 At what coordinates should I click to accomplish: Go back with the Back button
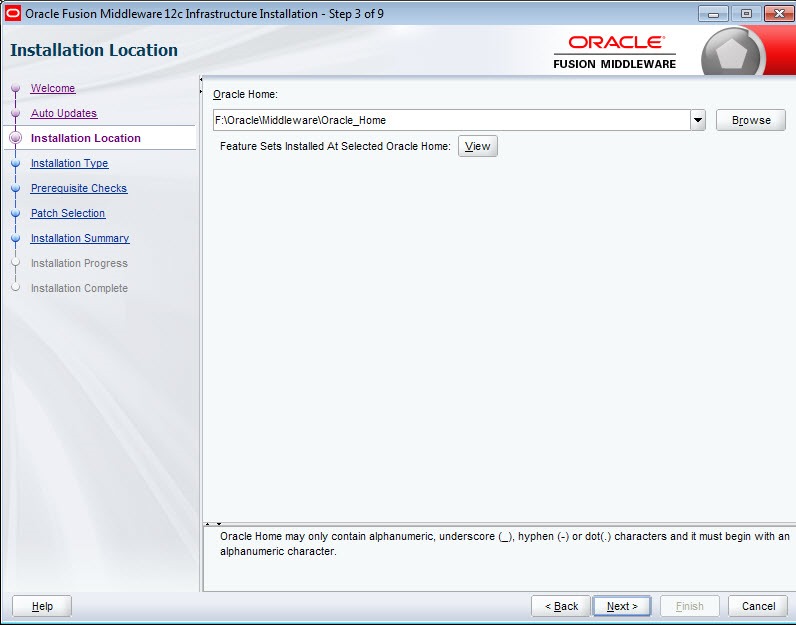tap(561, 606)
